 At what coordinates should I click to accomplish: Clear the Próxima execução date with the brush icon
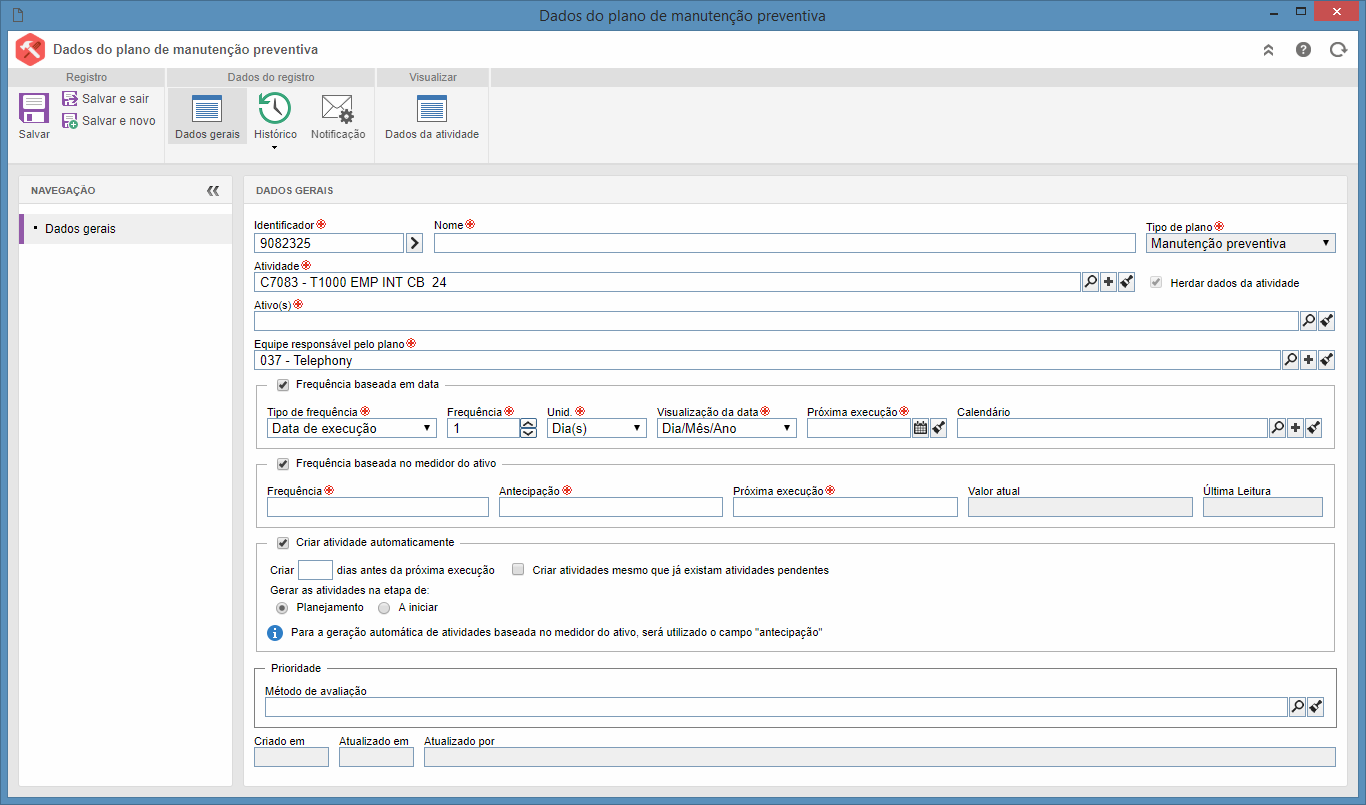tap(938, 428)
